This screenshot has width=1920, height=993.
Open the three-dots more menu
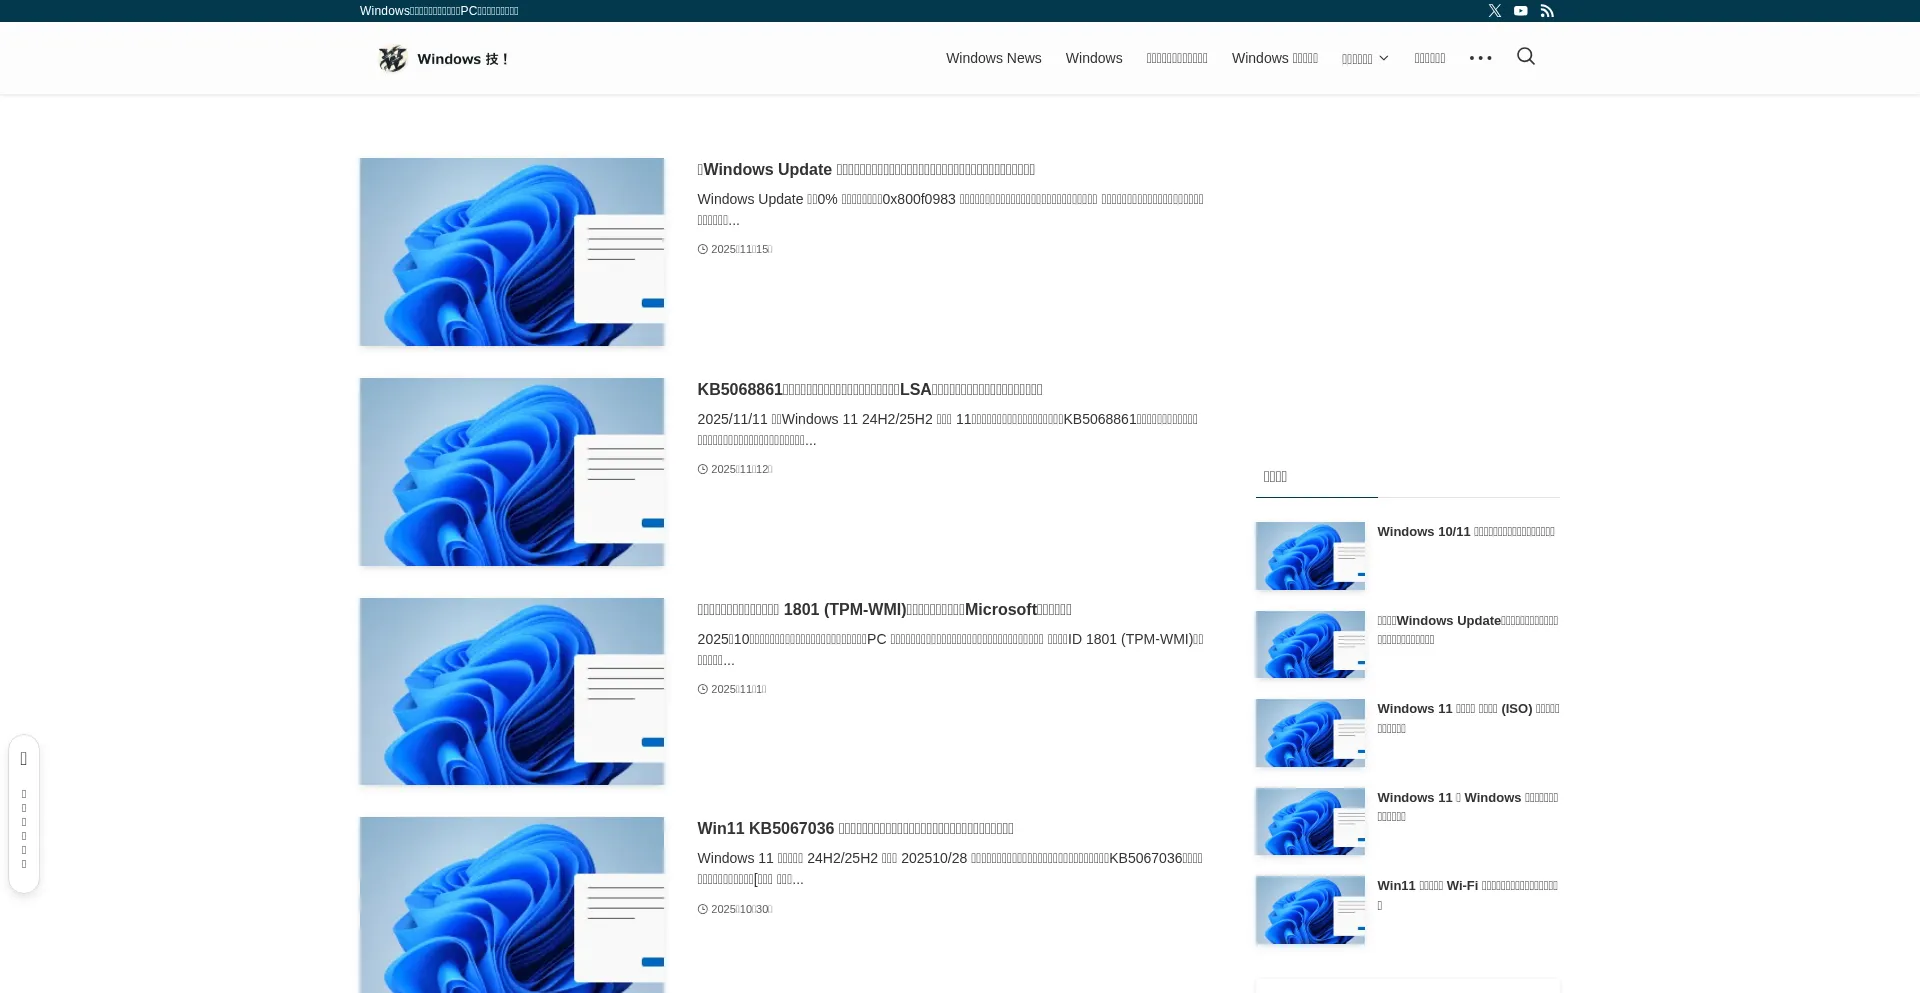(1480, 58)
